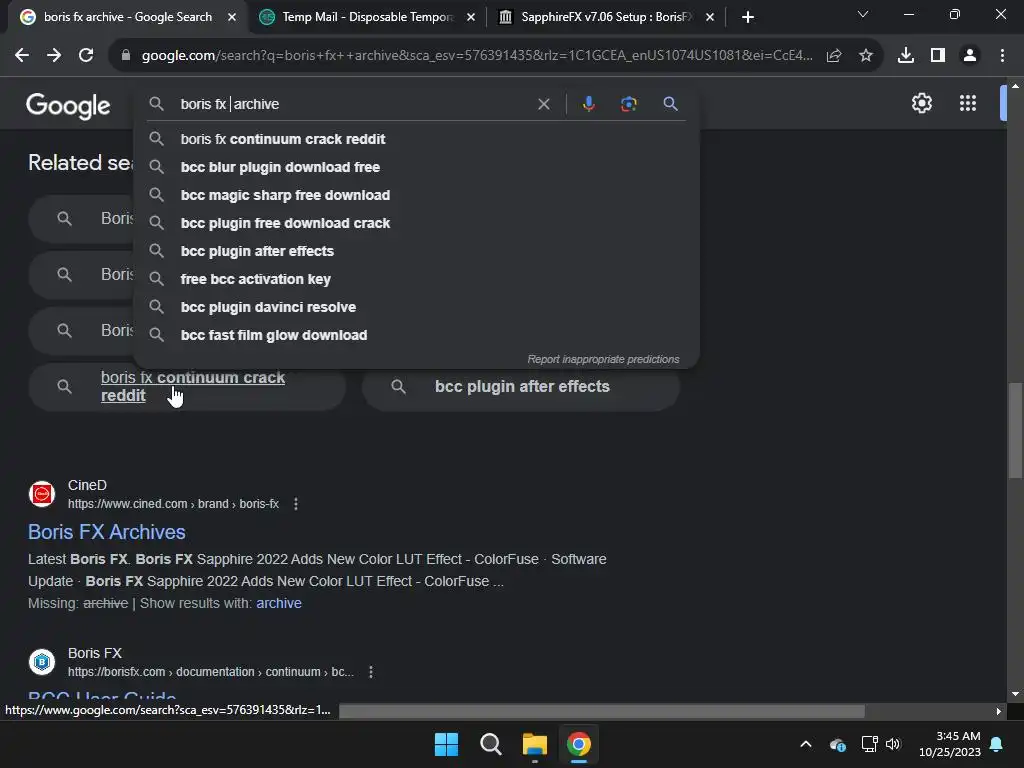Open the Chrome three-dot menu
The width and height of the screenshot is (1024, 768).
click(x=1002, y=56)
